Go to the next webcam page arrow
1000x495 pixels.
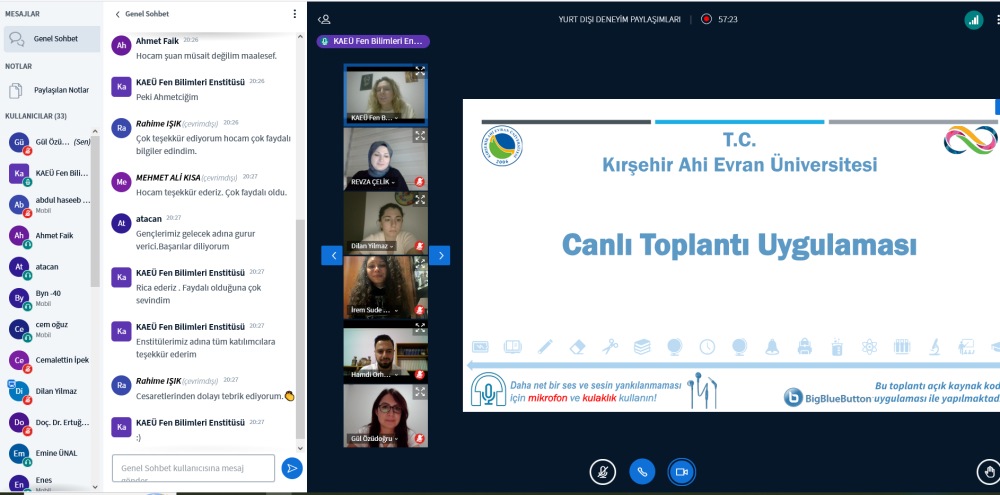[439, 255]
